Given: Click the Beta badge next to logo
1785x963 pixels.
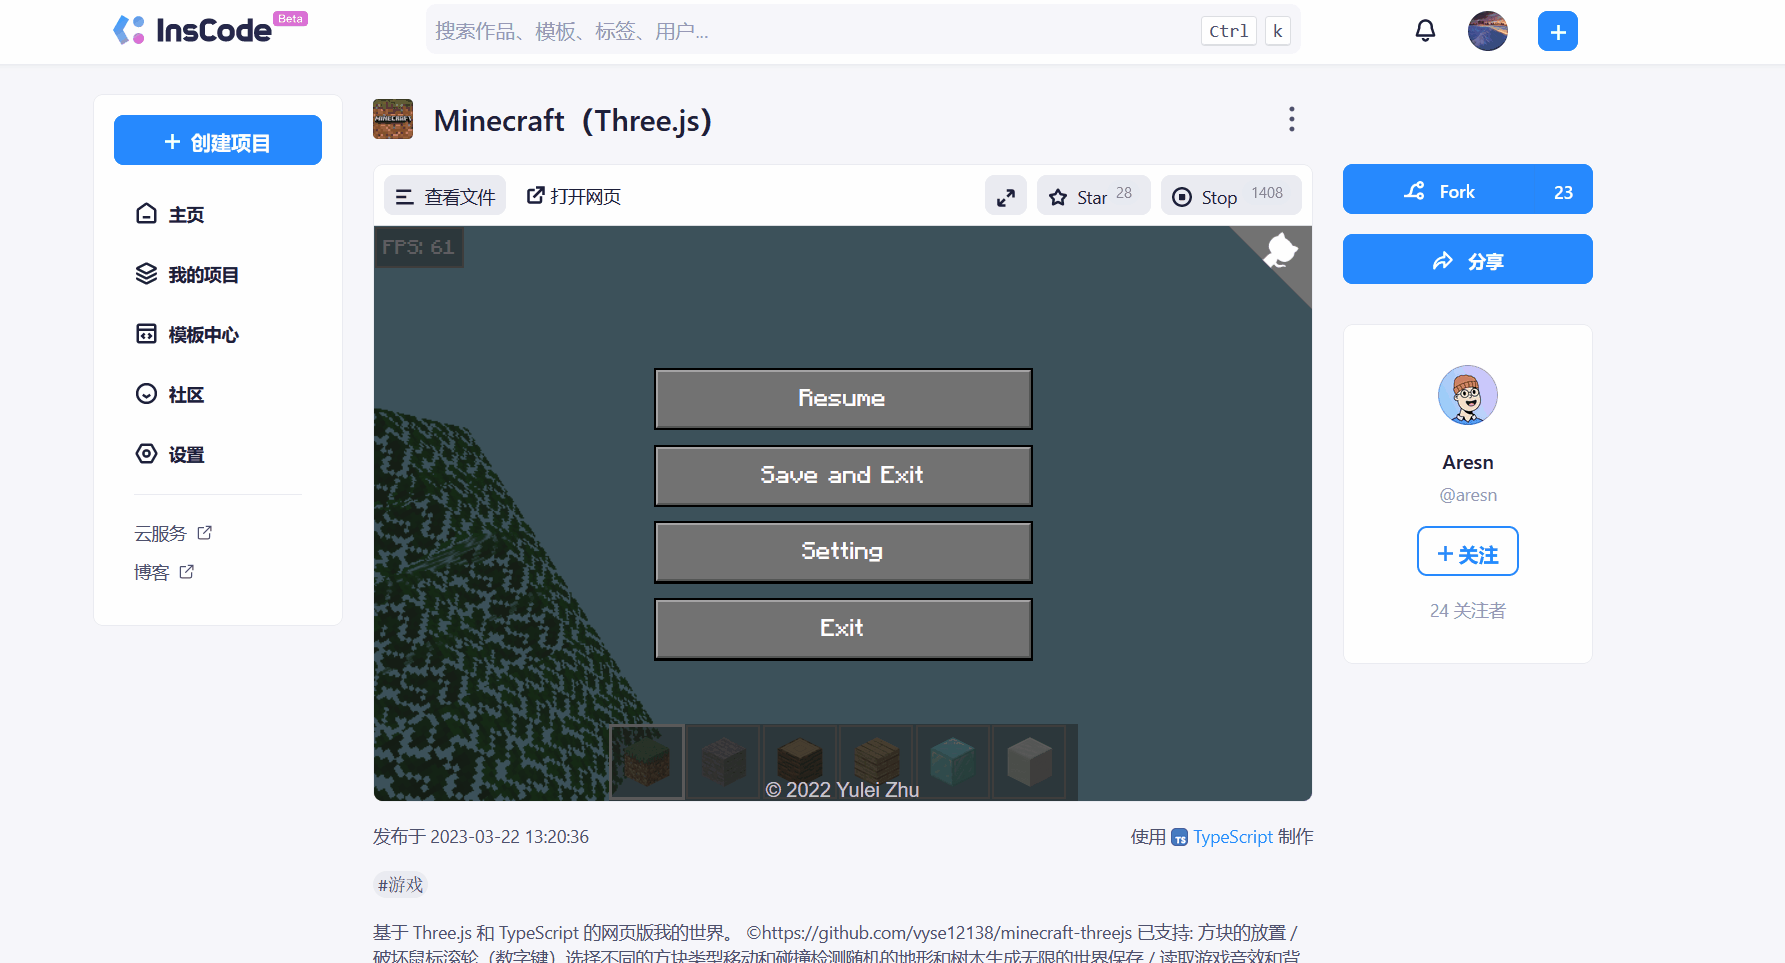Looking at the screenshot, I should coord(290,18).
